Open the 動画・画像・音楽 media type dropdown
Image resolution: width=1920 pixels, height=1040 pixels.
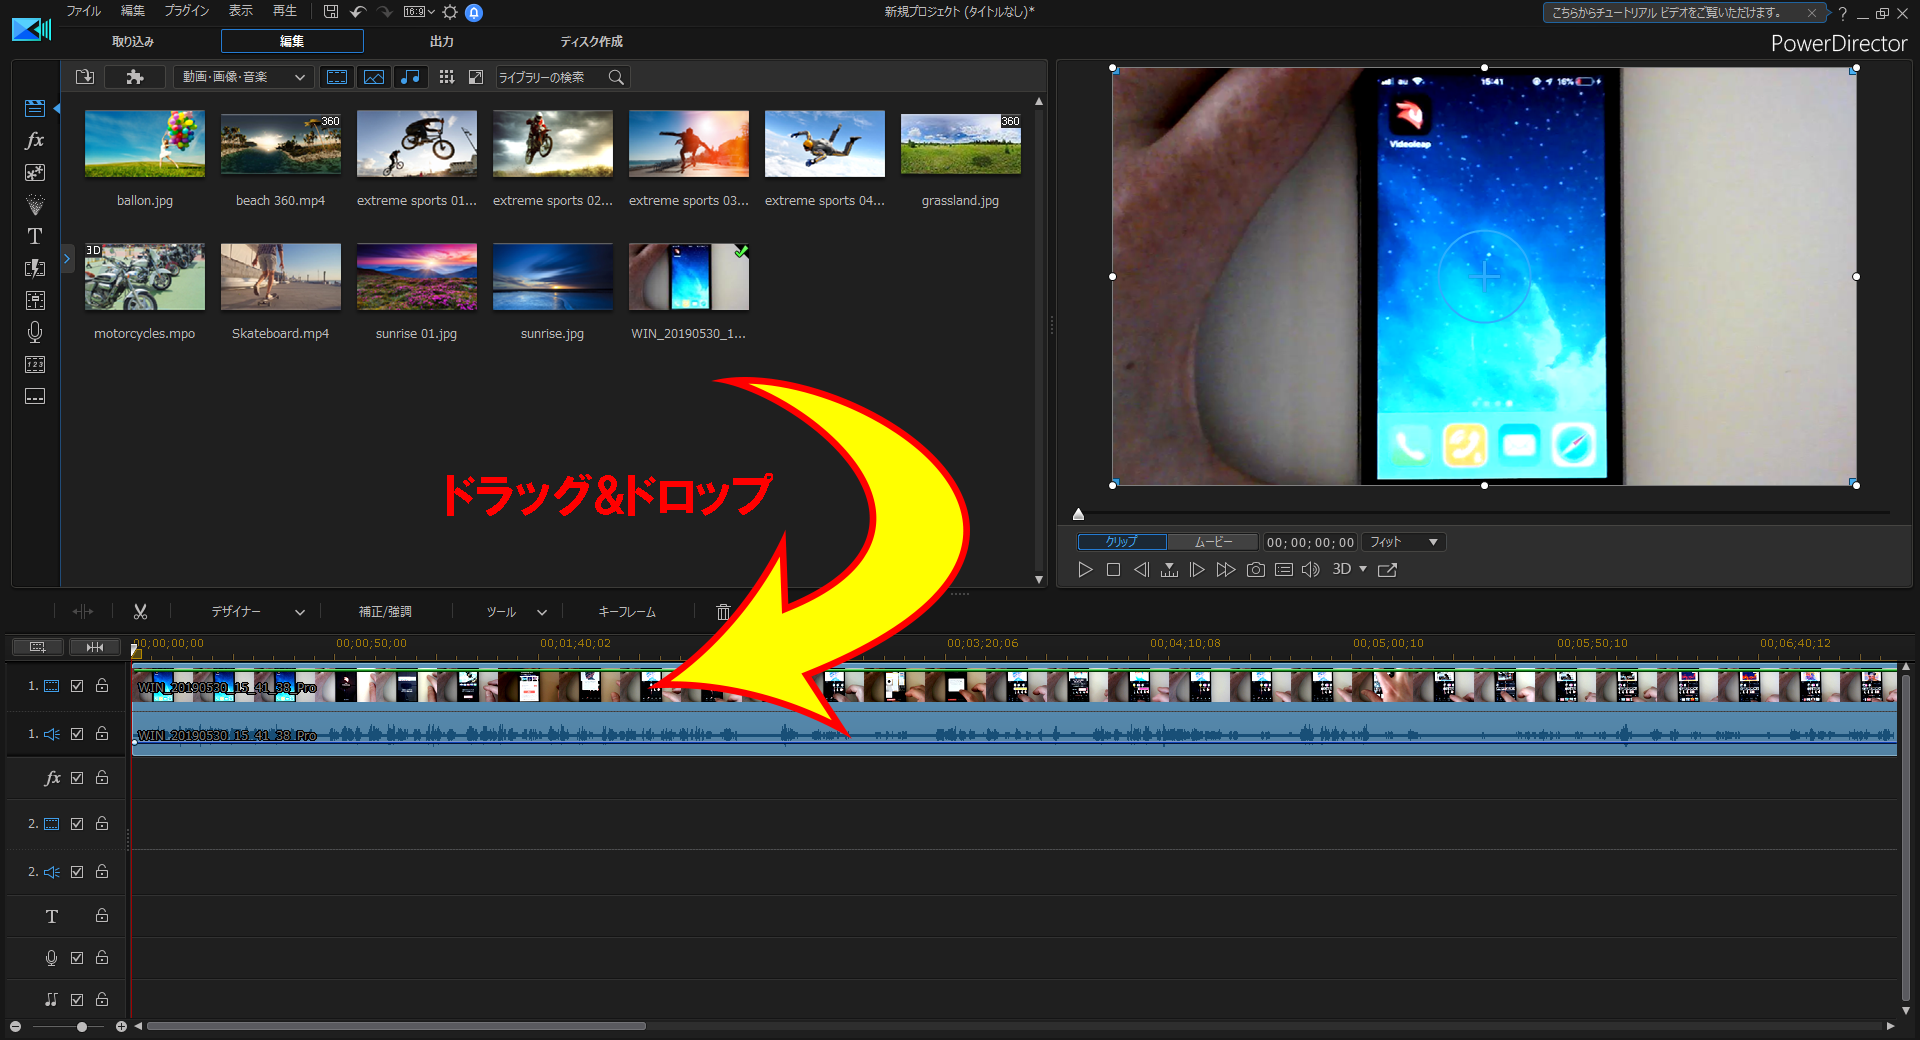(243, 77)
